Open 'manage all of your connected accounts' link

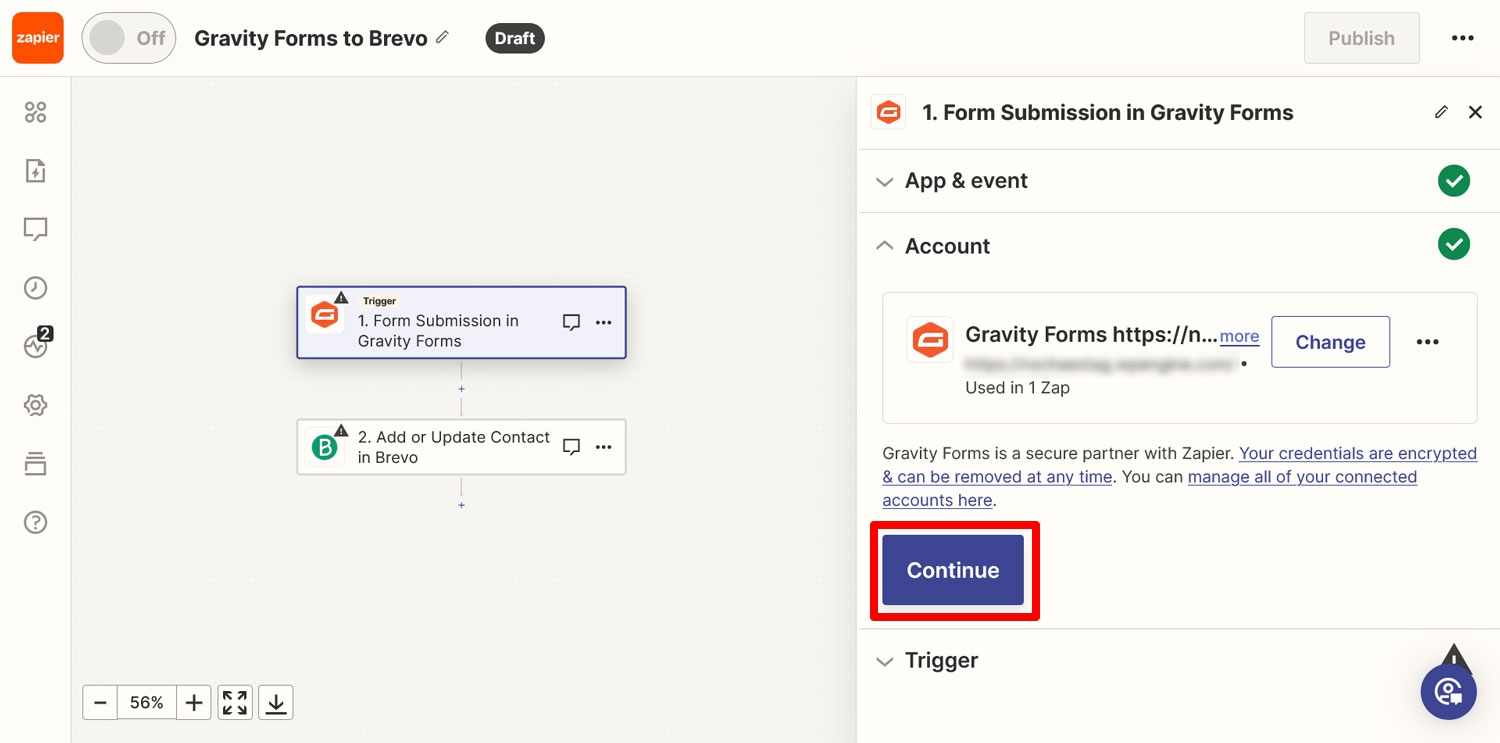[1150, 489]
